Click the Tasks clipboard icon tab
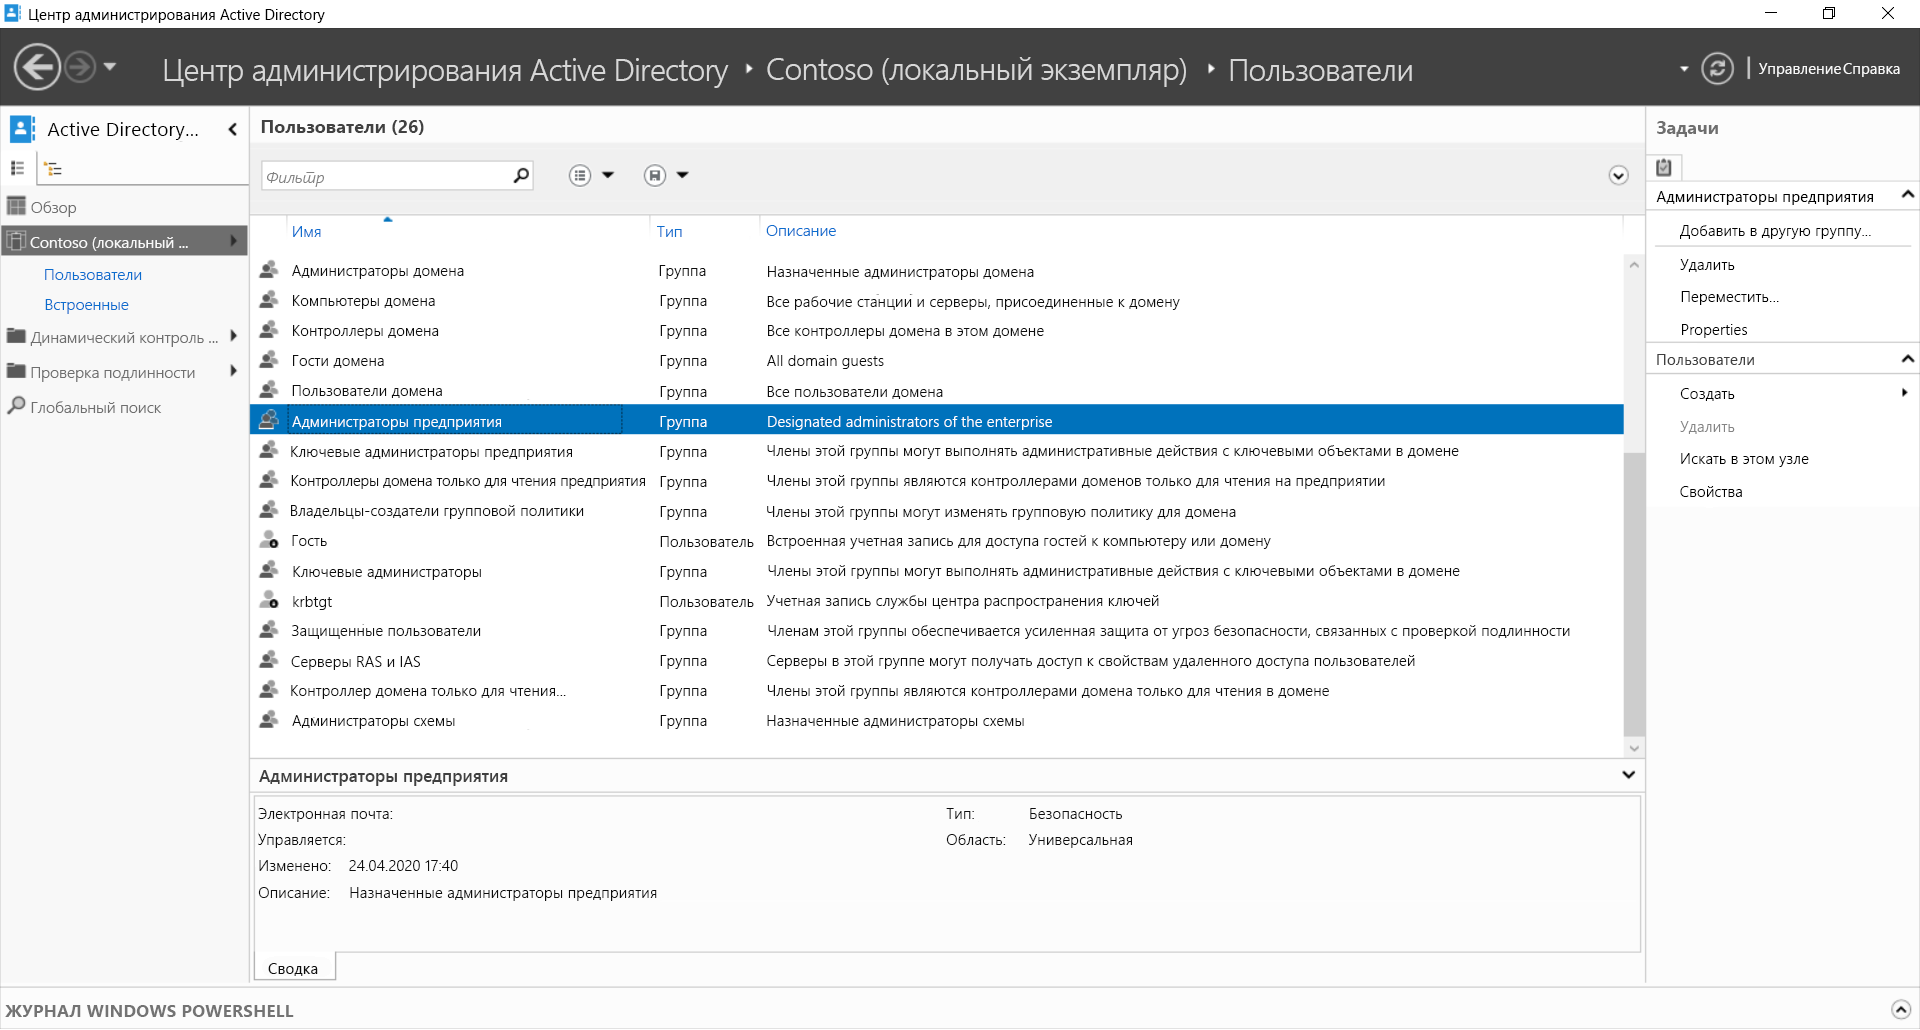The height and width of the screenshot is (1030, 1920). tap(1664, 168)
